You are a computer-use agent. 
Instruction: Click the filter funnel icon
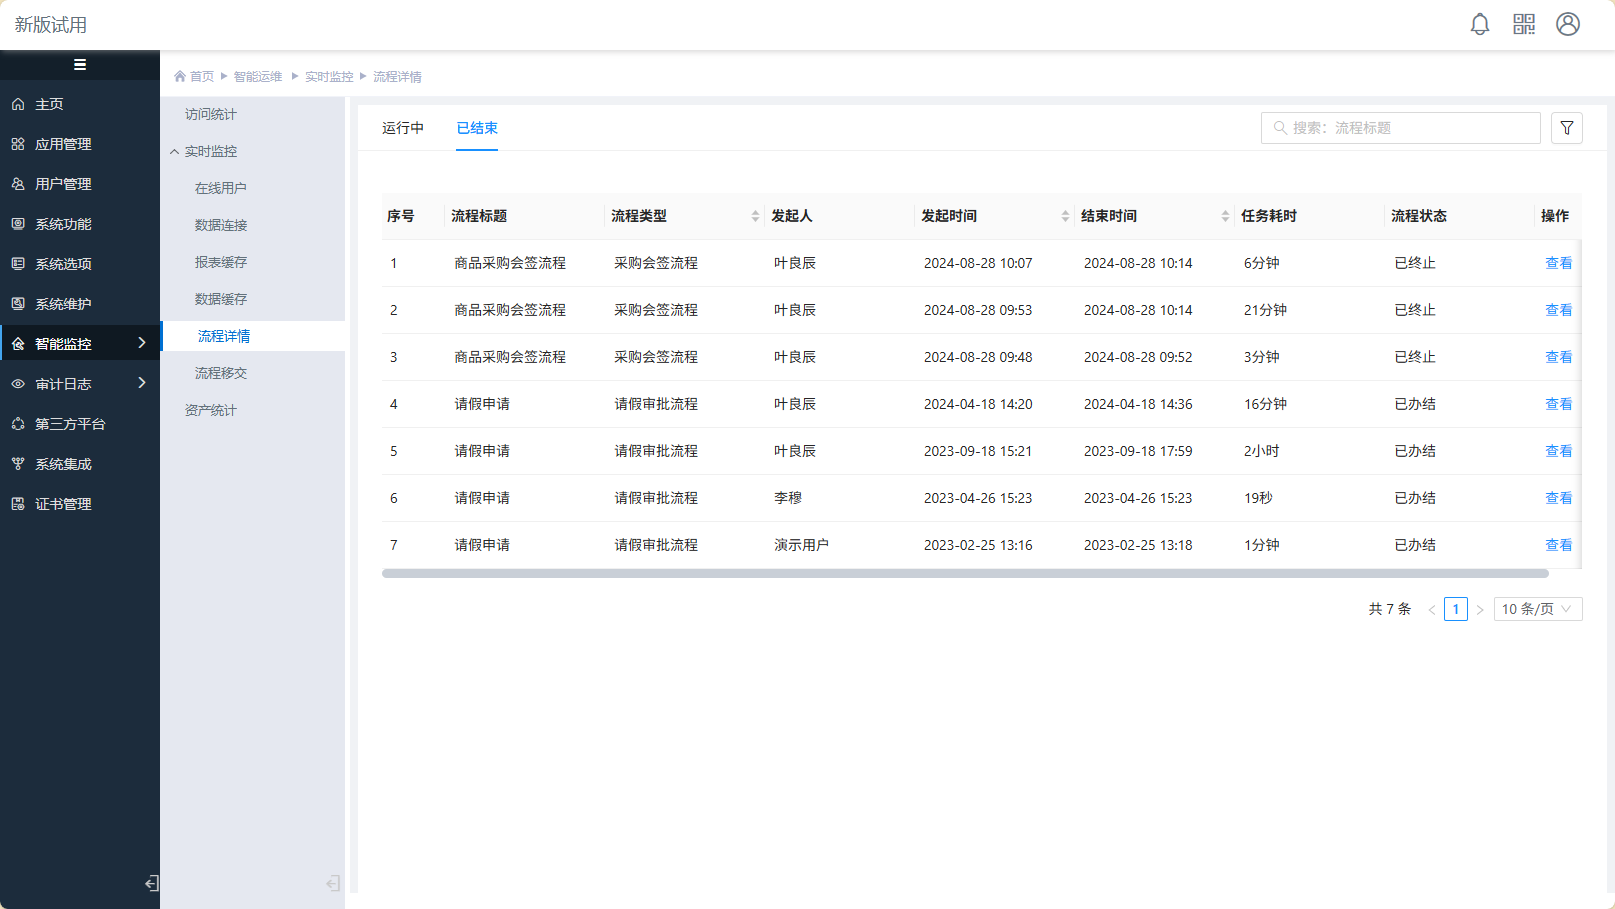[x=1567, y=128]
